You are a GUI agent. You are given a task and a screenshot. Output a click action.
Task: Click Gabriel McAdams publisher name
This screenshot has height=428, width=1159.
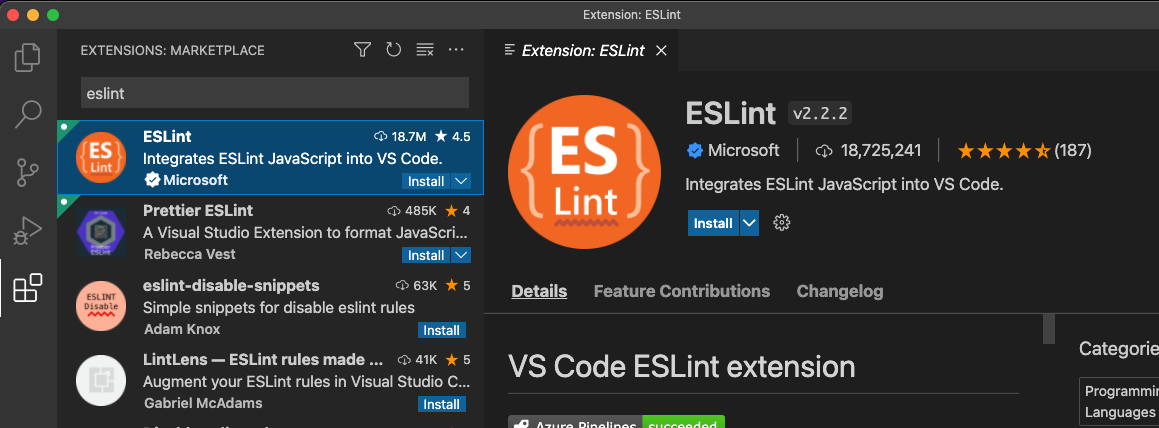(203, 404)
